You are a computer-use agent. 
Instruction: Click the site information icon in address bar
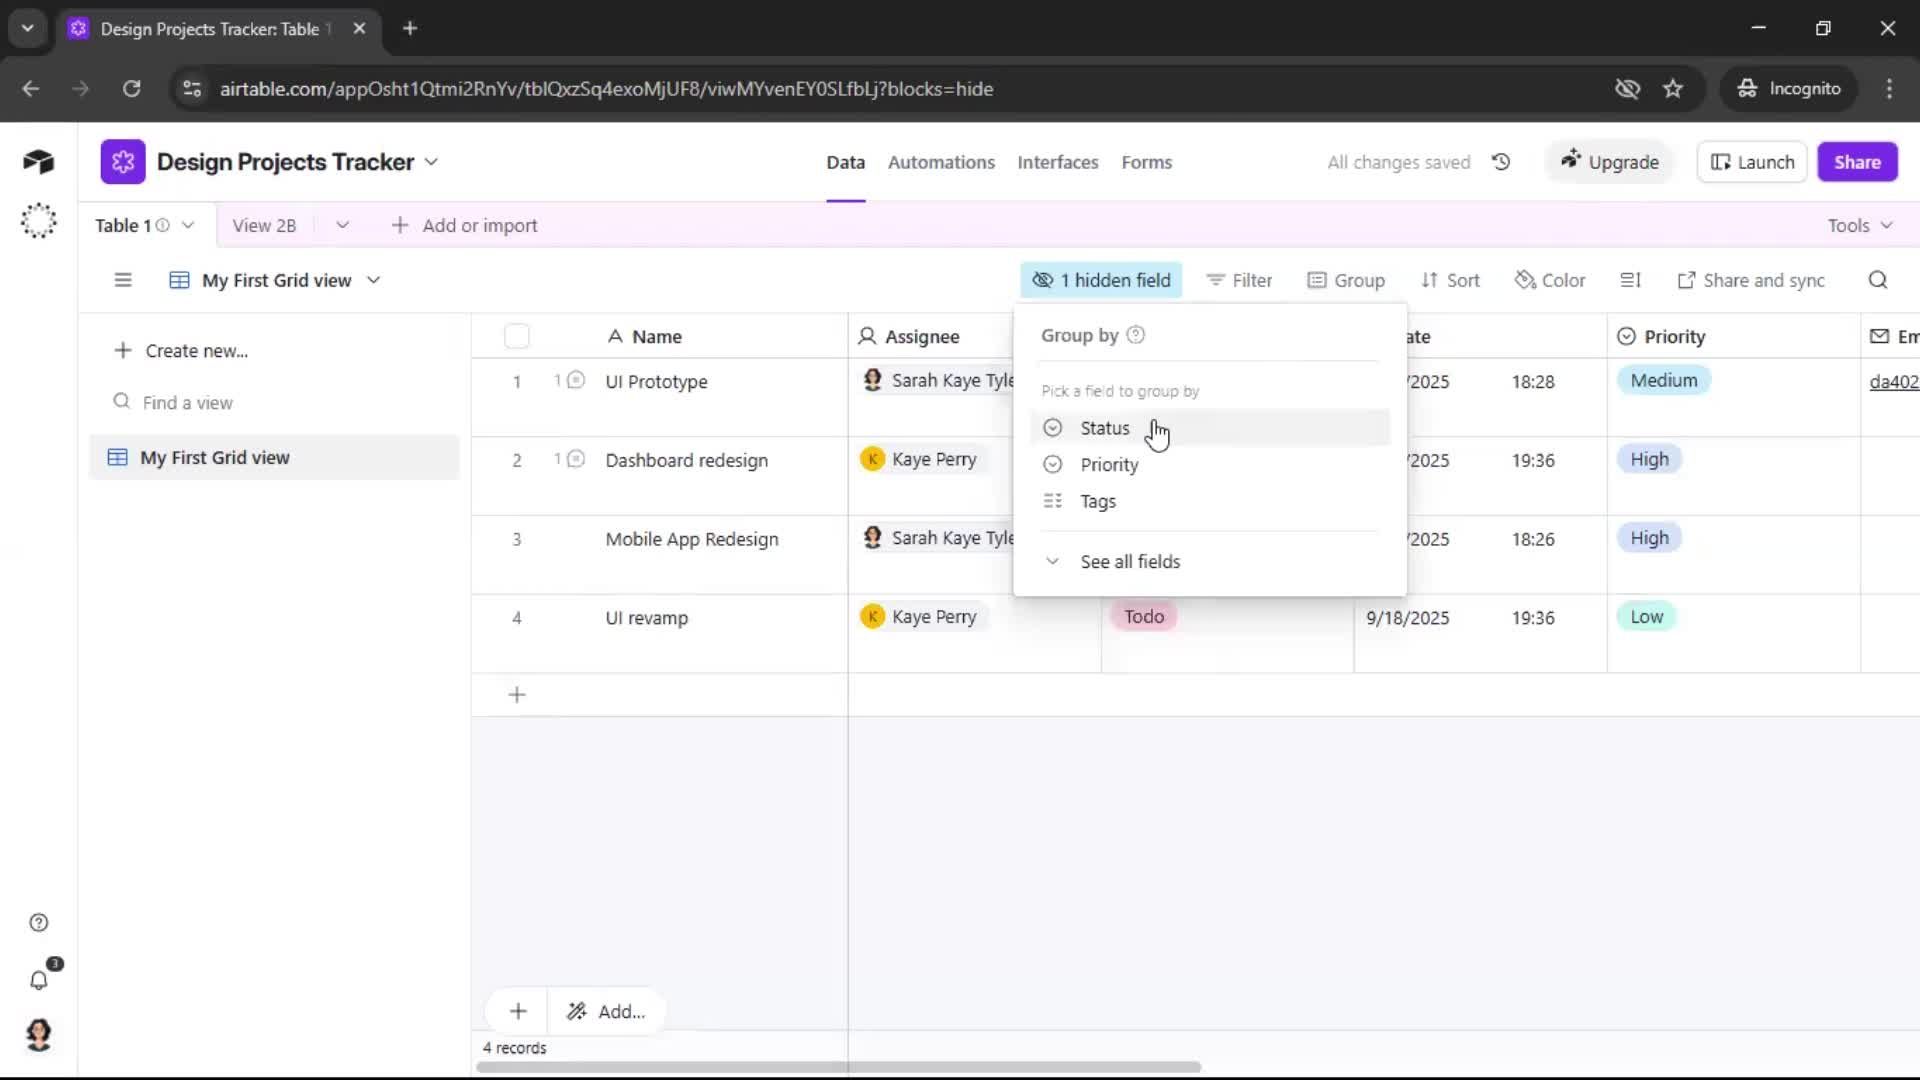192,89
